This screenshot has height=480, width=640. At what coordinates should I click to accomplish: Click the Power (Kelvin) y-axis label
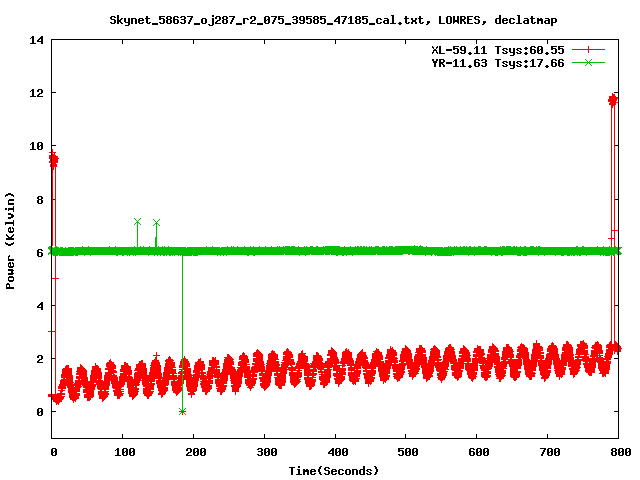[10, 241]
